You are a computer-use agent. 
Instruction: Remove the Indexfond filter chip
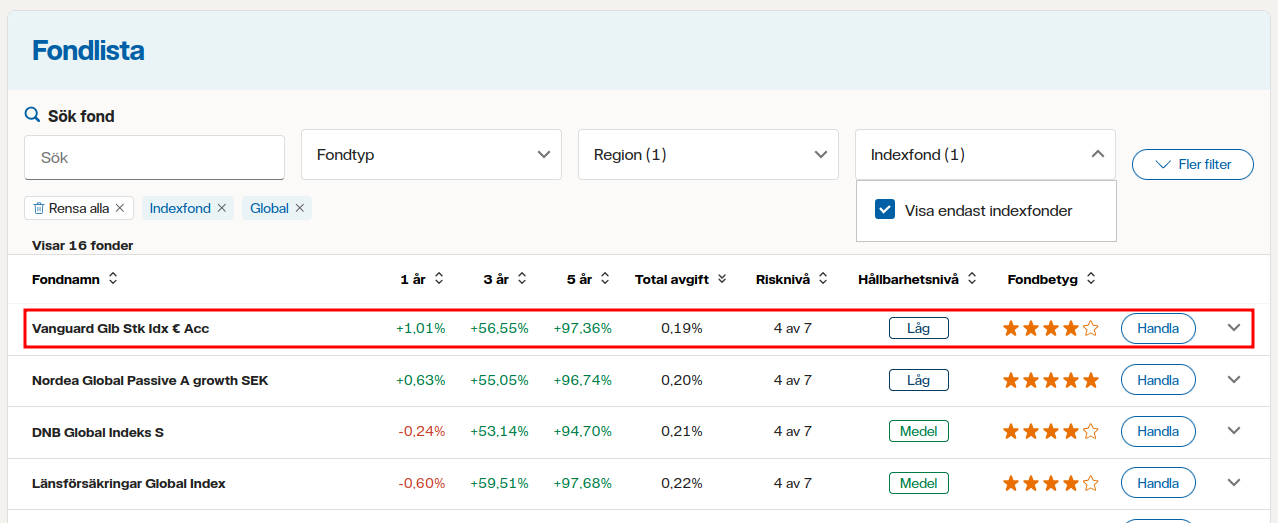point(222,208)
